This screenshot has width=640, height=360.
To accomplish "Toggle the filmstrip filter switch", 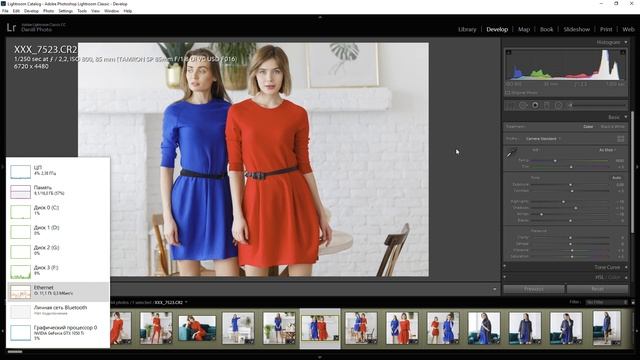I will click(x=633, y=302).
